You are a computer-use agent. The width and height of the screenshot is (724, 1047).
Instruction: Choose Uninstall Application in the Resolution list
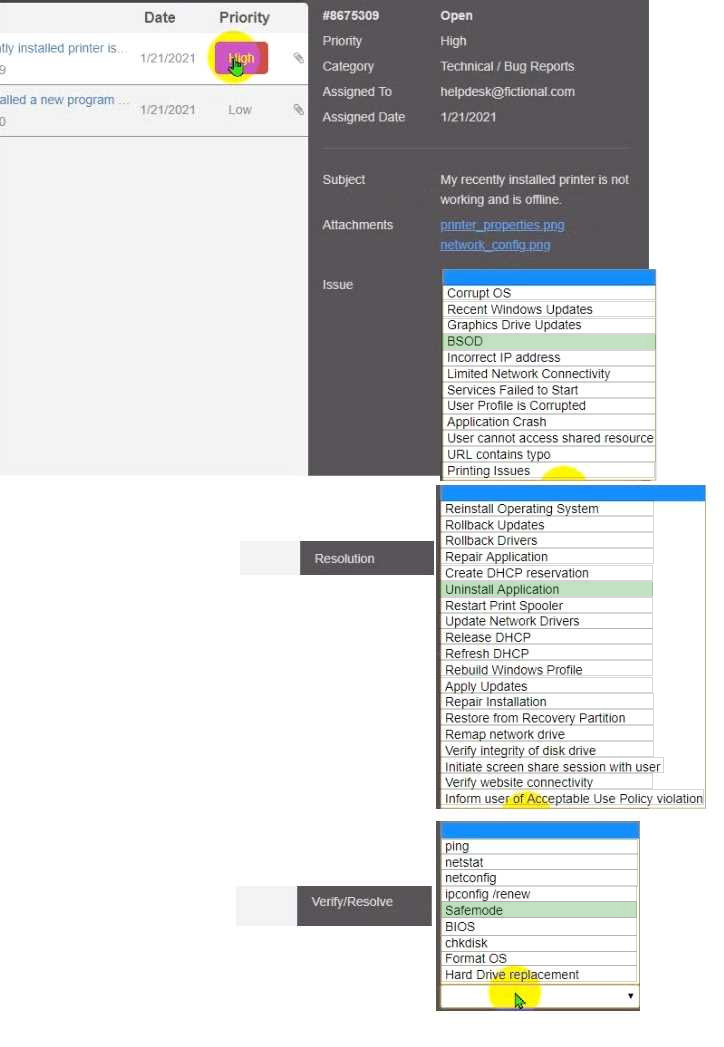pyautogui.click(x=501, y=589)
